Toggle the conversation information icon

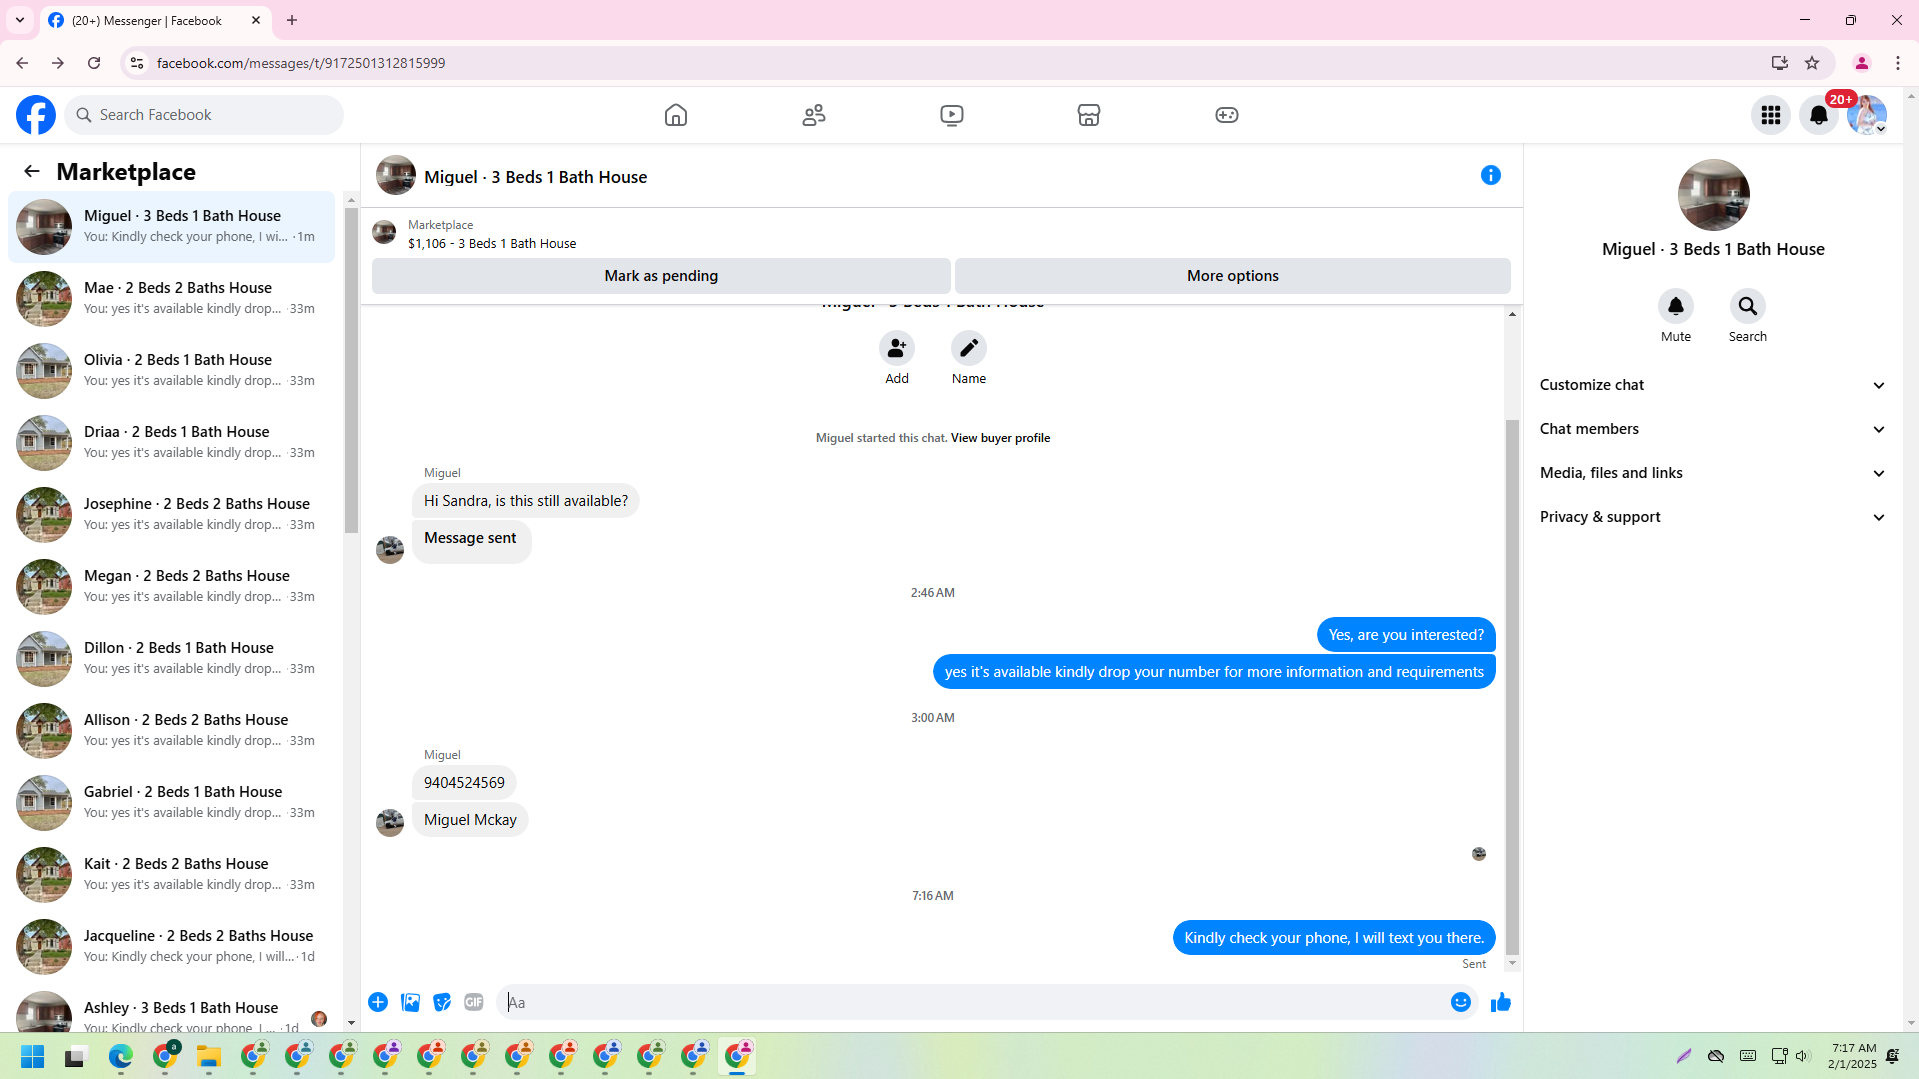click(1491, 175)
